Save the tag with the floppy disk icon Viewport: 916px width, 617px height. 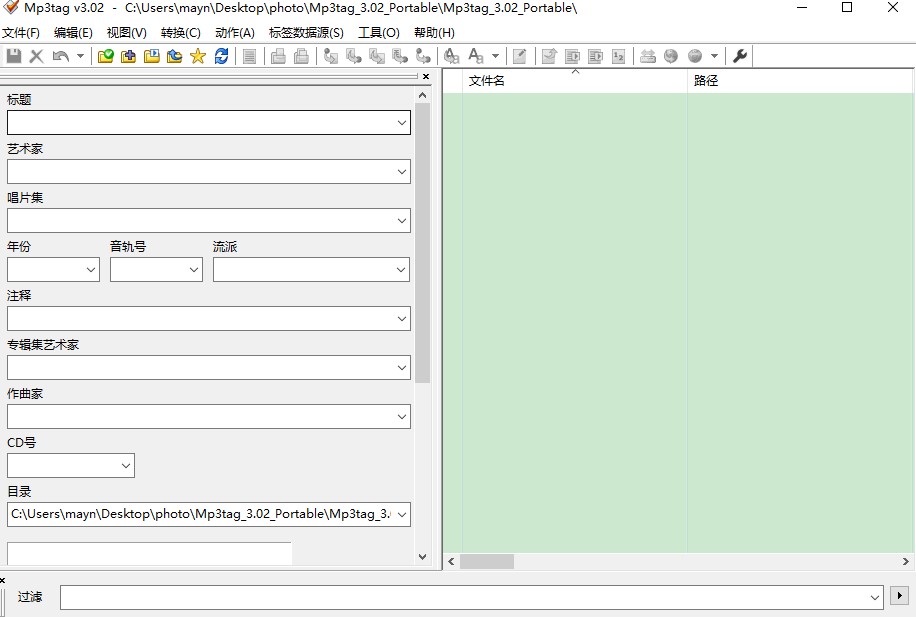13,56
